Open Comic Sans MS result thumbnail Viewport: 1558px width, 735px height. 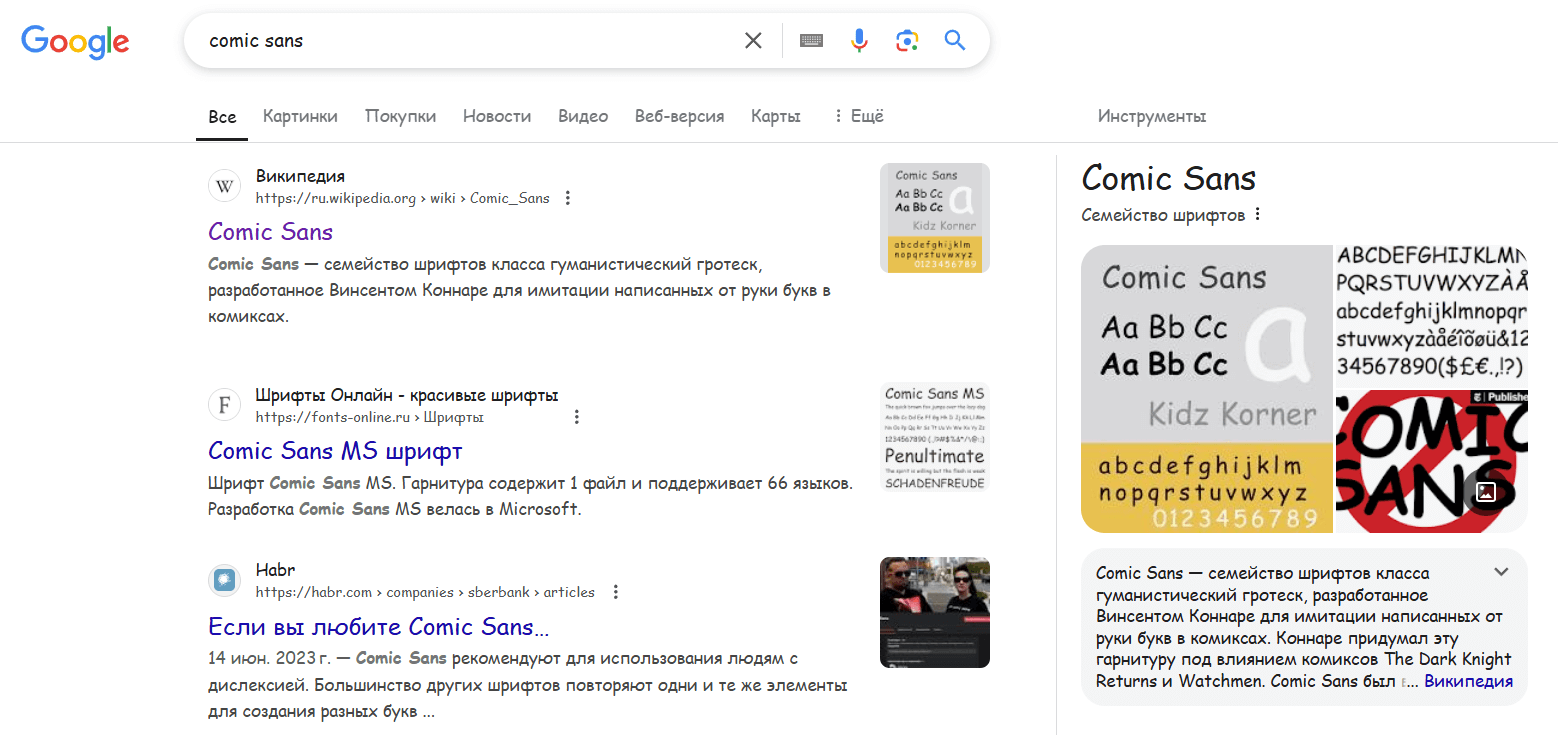tap(935, 437)
